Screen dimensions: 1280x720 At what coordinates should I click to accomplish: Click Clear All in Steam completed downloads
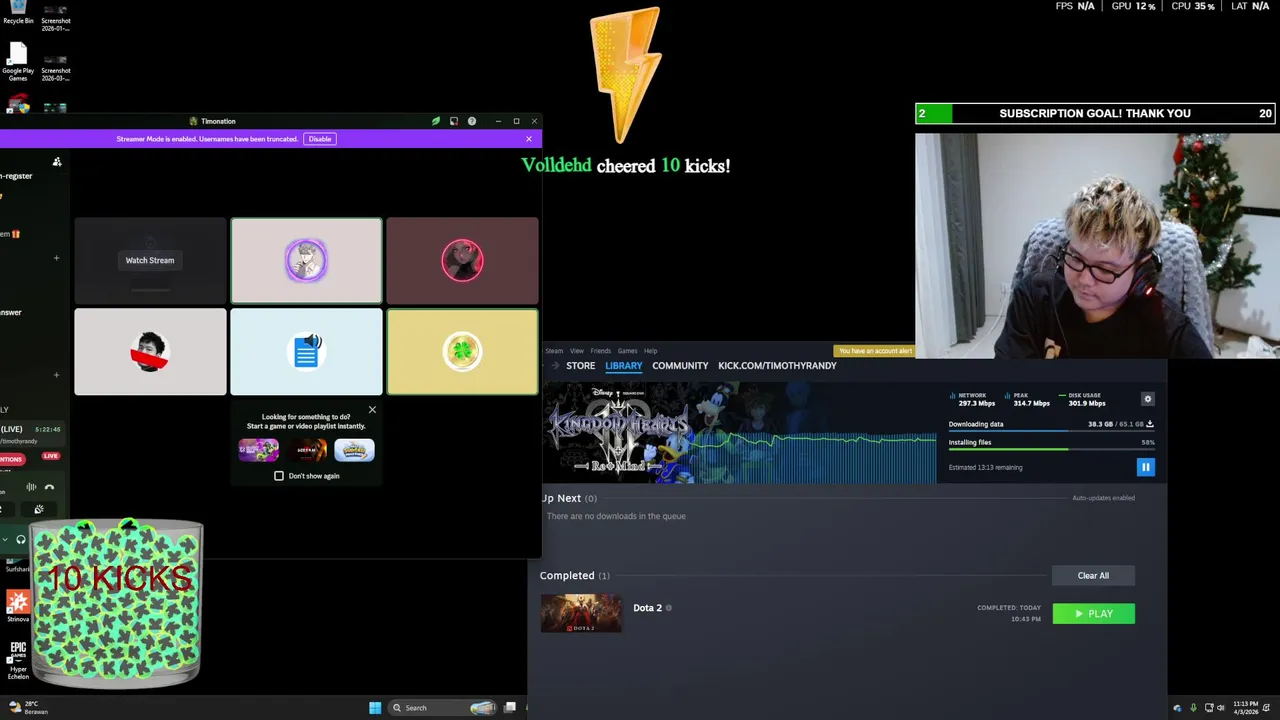click(x=1093, y=575)
